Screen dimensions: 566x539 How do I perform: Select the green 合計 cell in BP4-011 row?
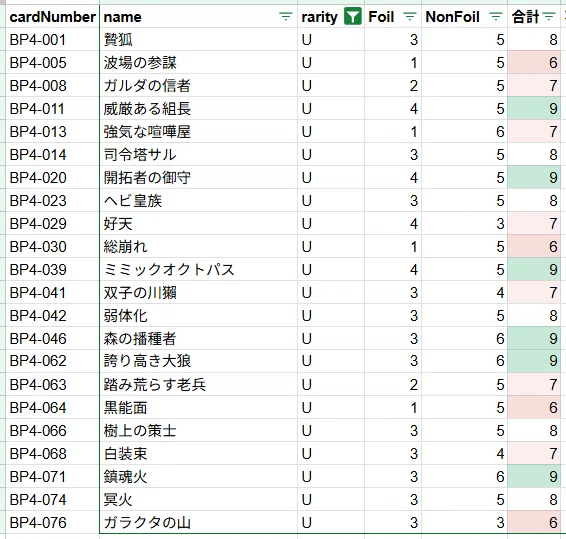534,109
